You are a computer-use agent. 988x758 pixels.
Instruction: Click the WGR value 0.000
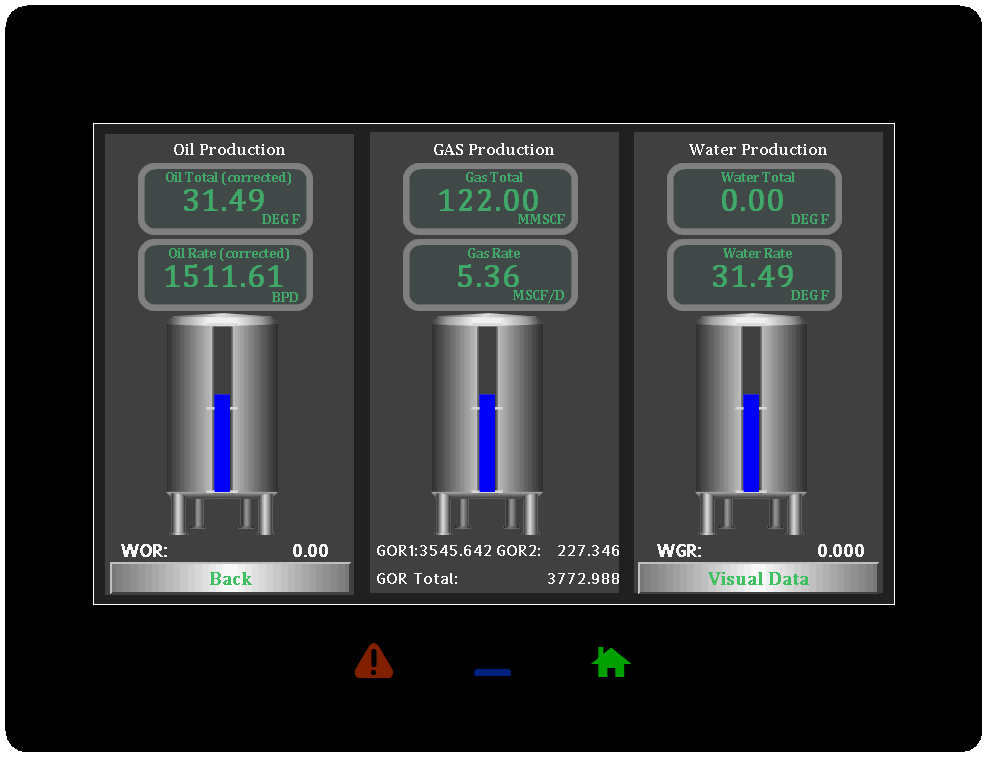pyautogui.click(x=840, y=551)
